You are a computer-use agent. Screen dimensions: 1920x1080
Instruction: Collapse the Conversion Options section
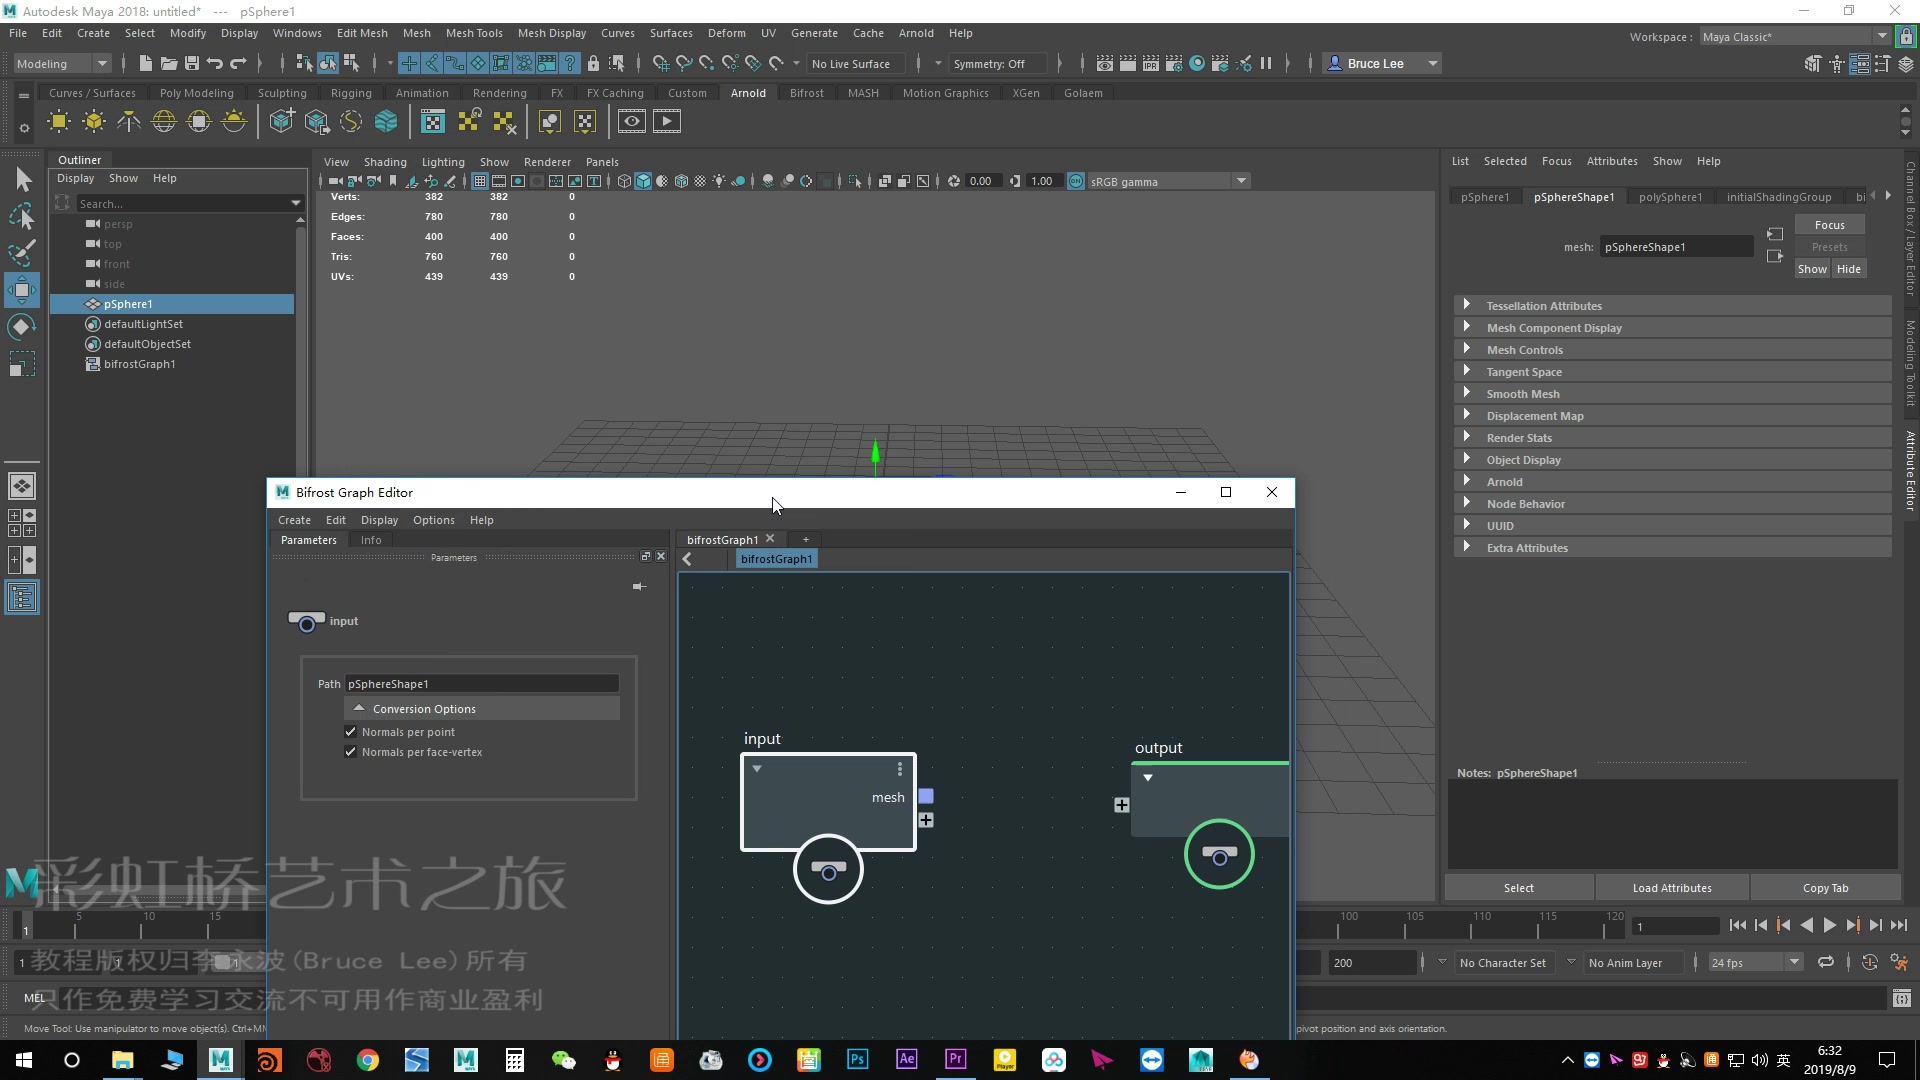click(x=359, y=708)
